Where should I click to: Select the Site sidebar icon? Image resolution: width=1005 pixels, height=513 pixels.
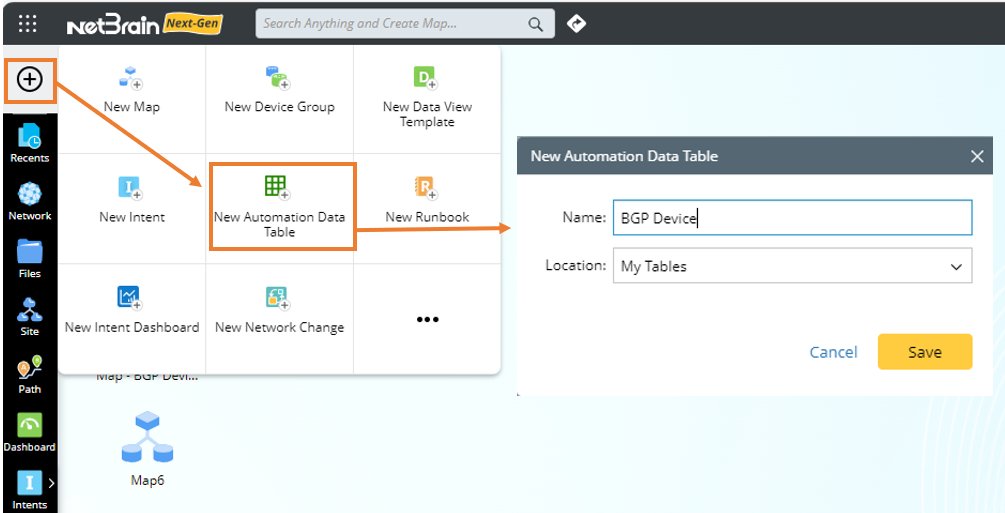click(29, 316)
